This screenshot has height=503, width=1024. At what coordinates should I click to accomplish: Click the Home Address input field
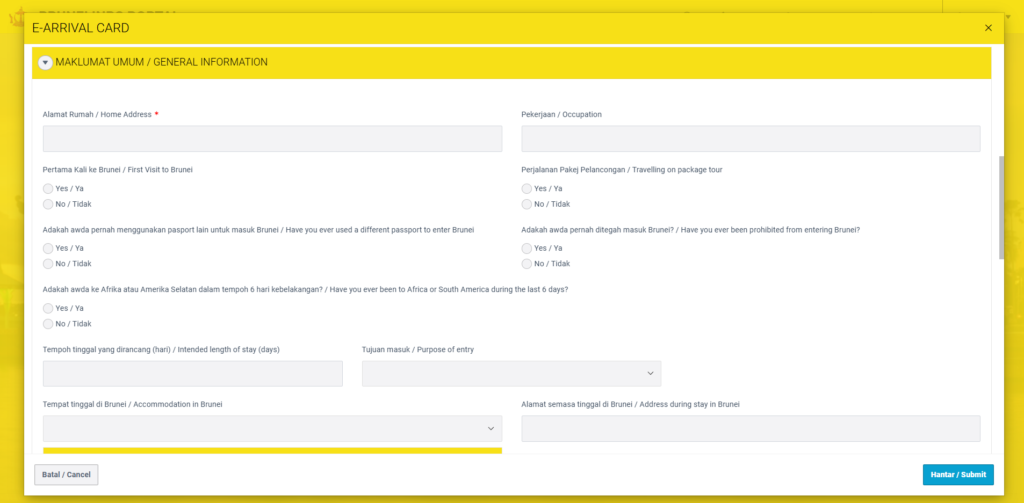[x=272, y=139]
